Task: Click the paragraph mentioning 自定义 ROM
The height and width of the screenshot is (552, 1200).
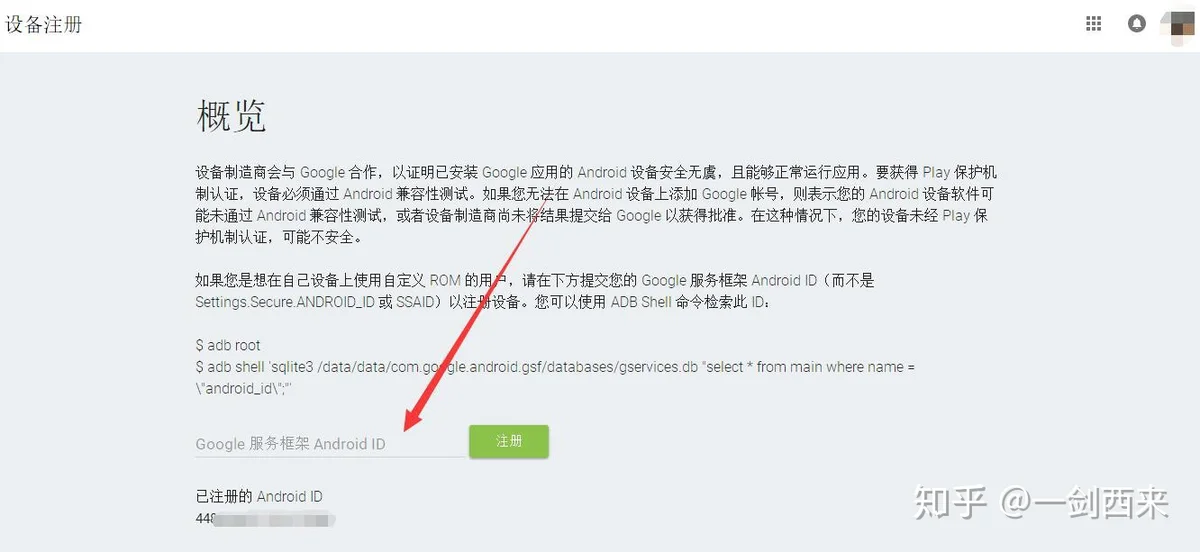Action: 535,291
